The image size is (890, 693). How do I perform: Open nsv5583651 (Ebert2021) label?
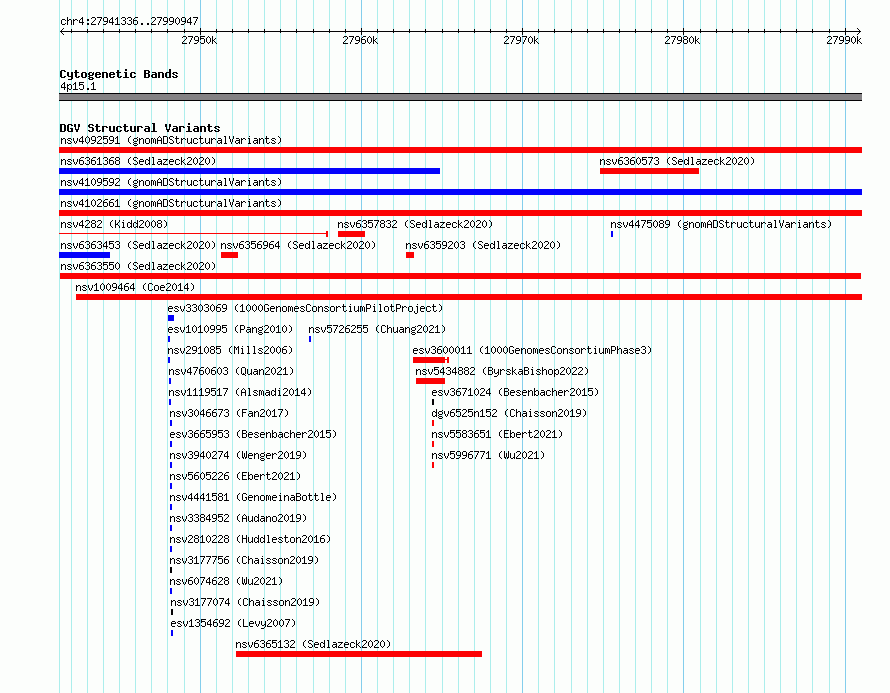497,434
